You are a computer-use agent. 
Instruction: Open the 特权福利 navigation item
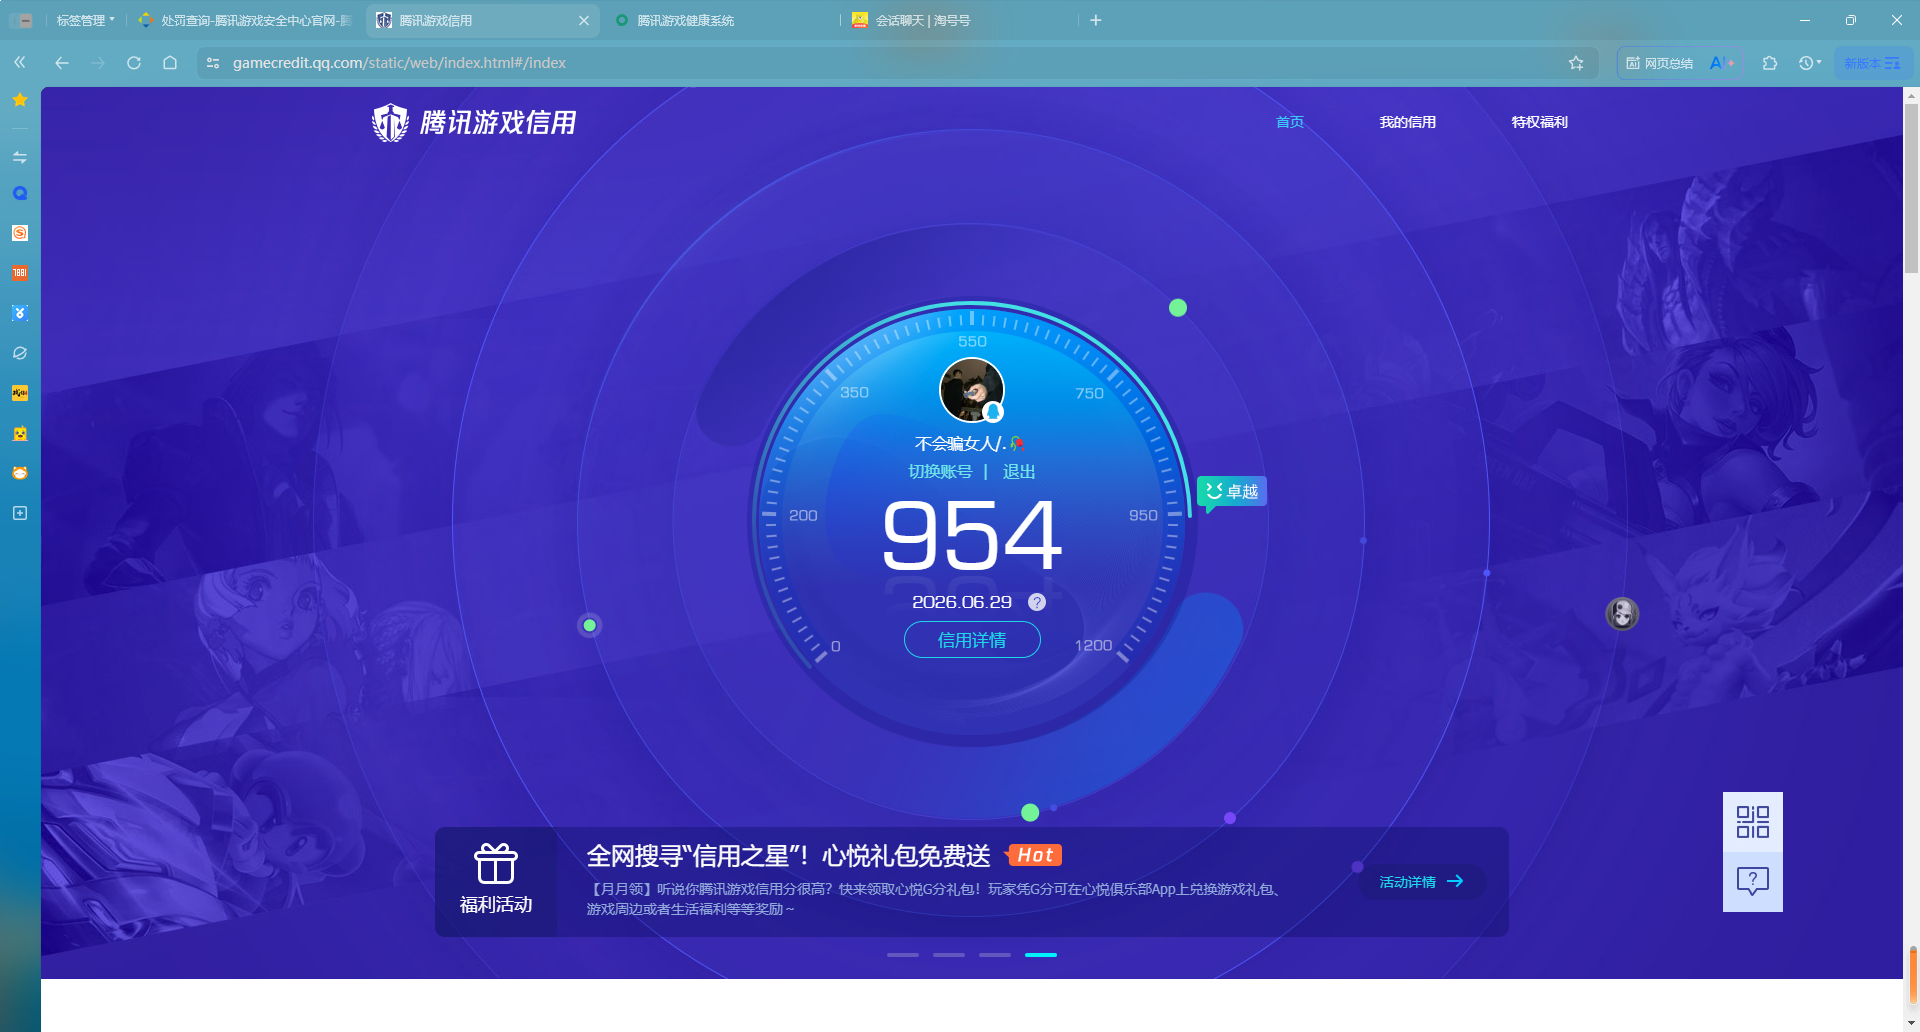(1540, 122)
